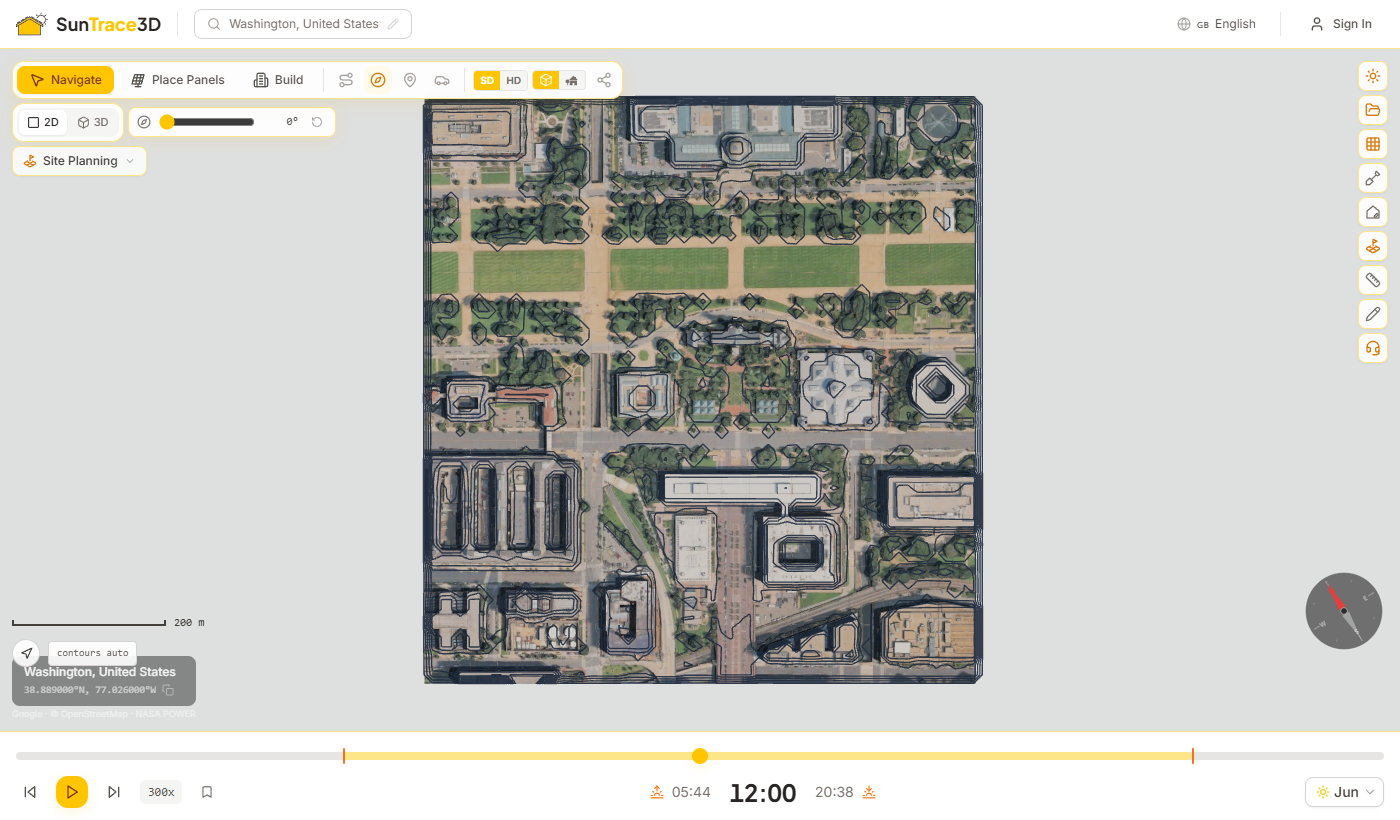
Task: Start the sun animation playback
Action: pyautogui.click(x=72, y=792)
